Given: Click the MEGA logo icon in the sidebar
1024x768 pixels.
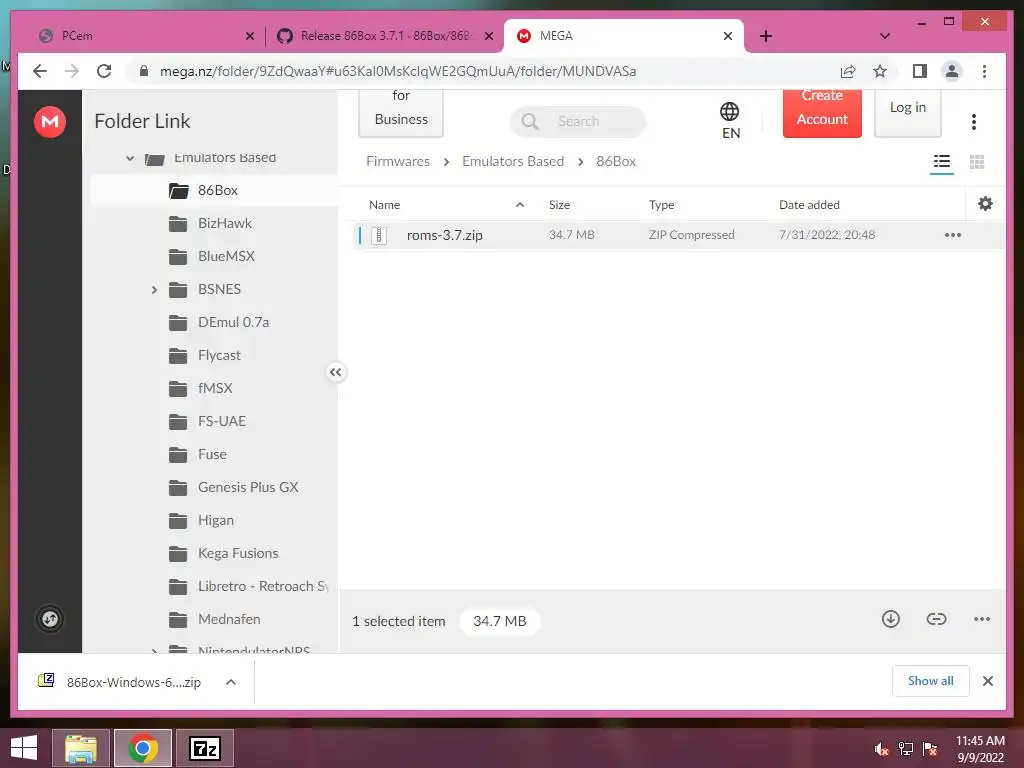Looking at the screenshot, I should (x=50, y=121).
